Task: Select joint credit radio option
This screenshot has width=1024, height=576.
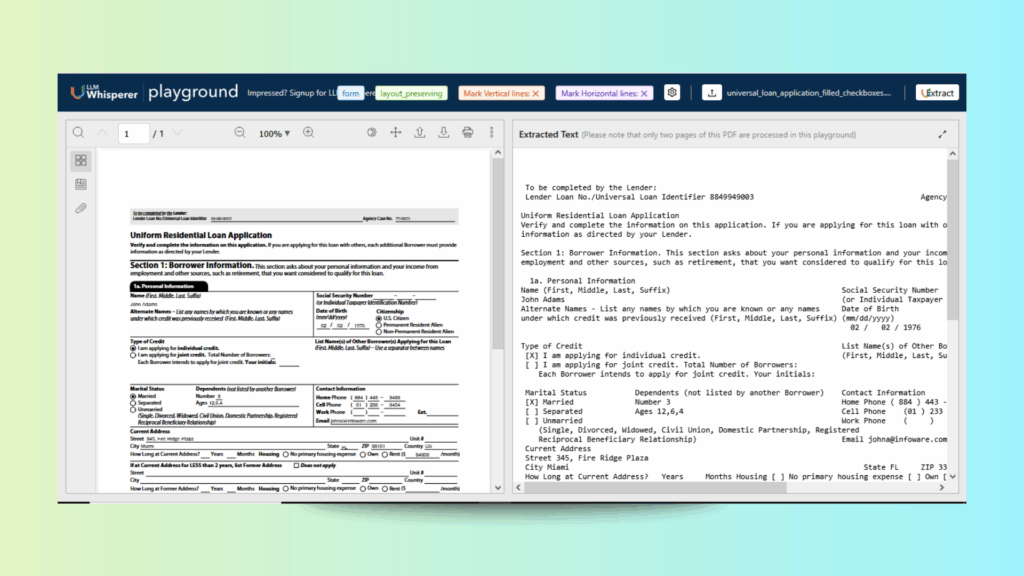Action: coord(134,355)
